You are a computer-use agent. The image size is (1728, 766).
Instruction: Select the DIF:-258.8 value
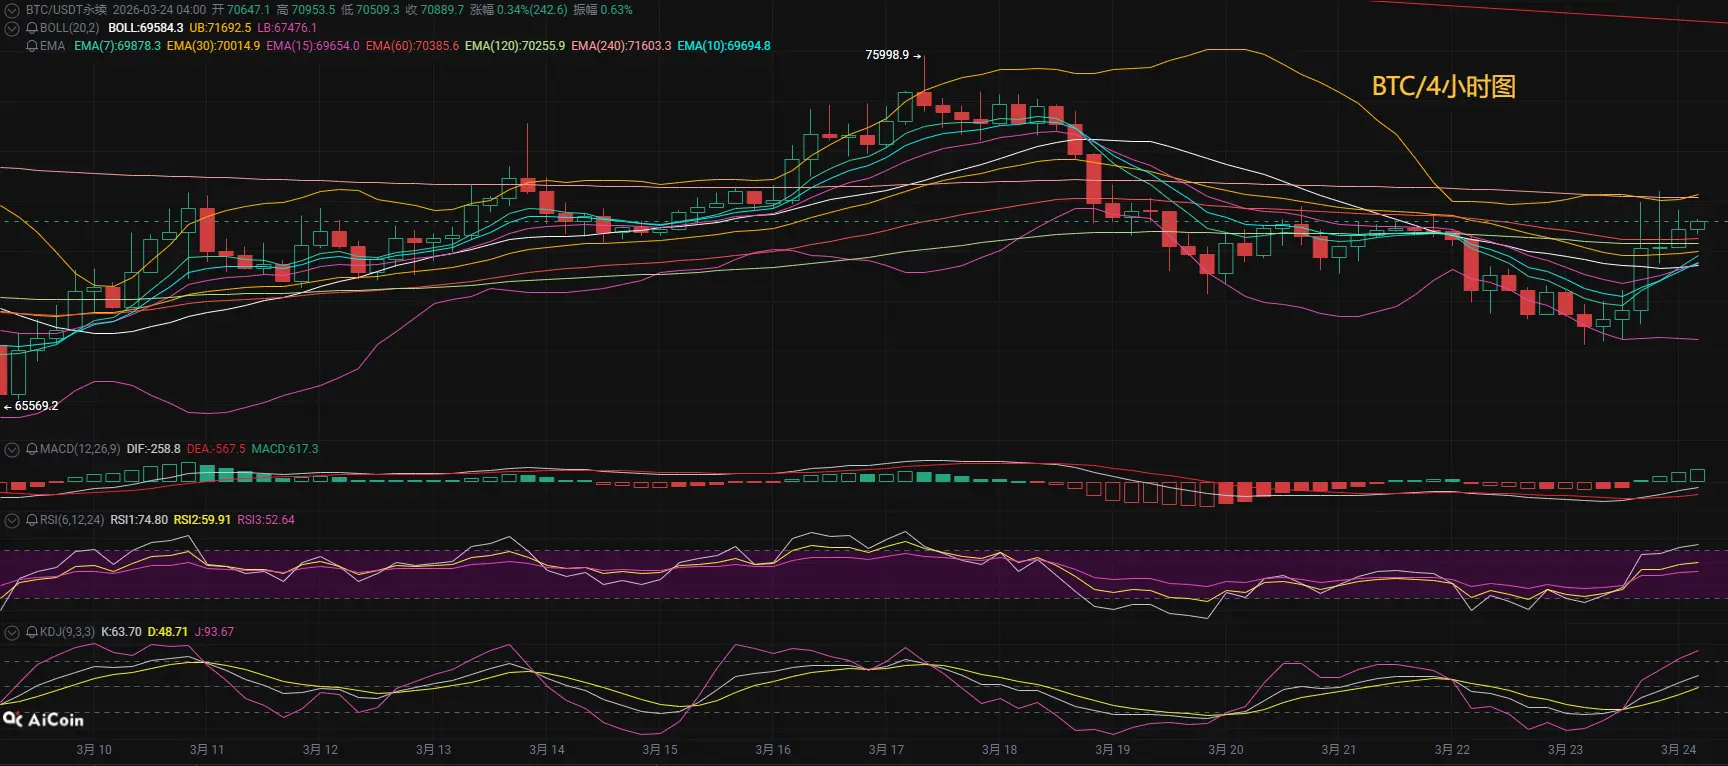(x=154, y=449)
